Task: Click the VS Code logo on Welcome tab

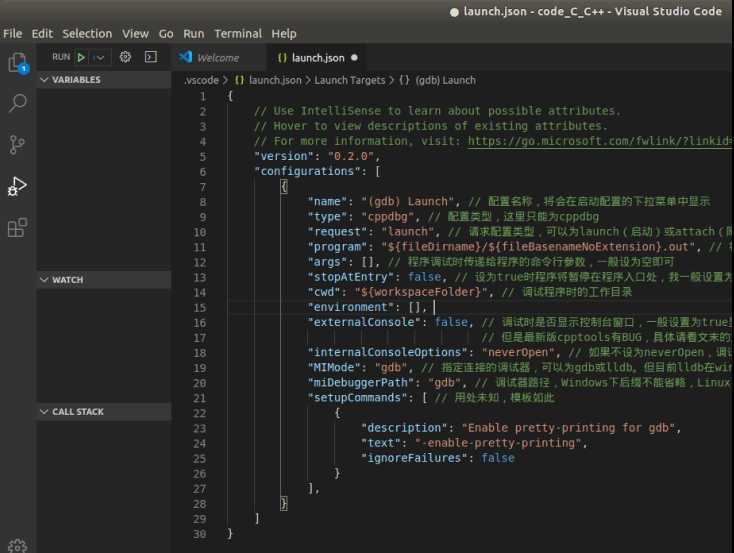Action: pyautogui.click(x=185, y=57)
